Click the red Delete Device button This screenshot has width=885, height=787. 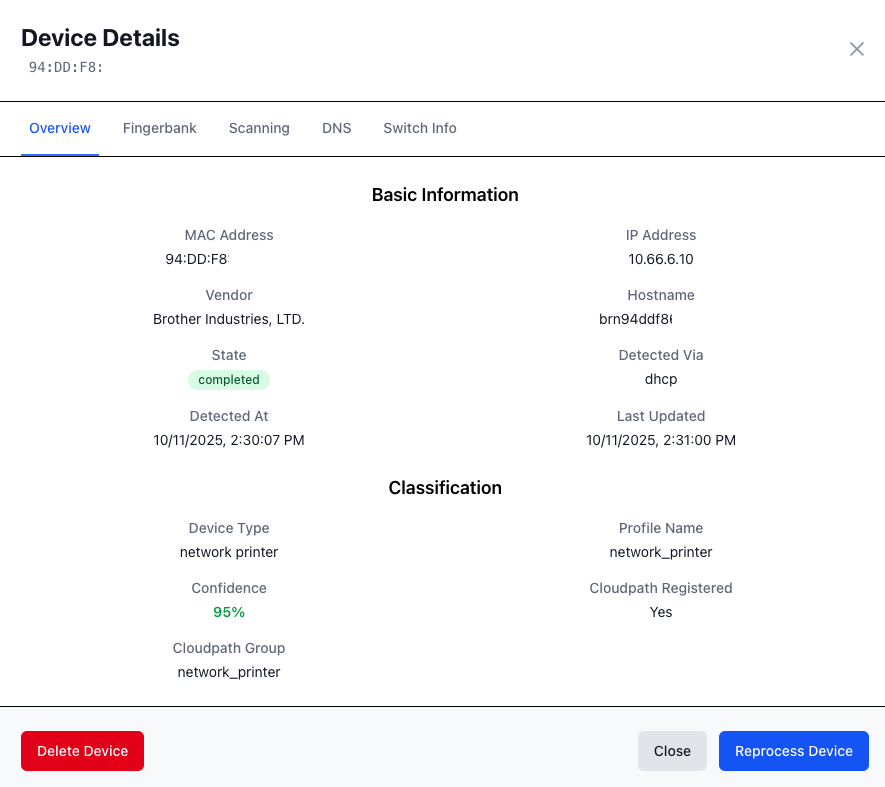(x=82, y=751)
